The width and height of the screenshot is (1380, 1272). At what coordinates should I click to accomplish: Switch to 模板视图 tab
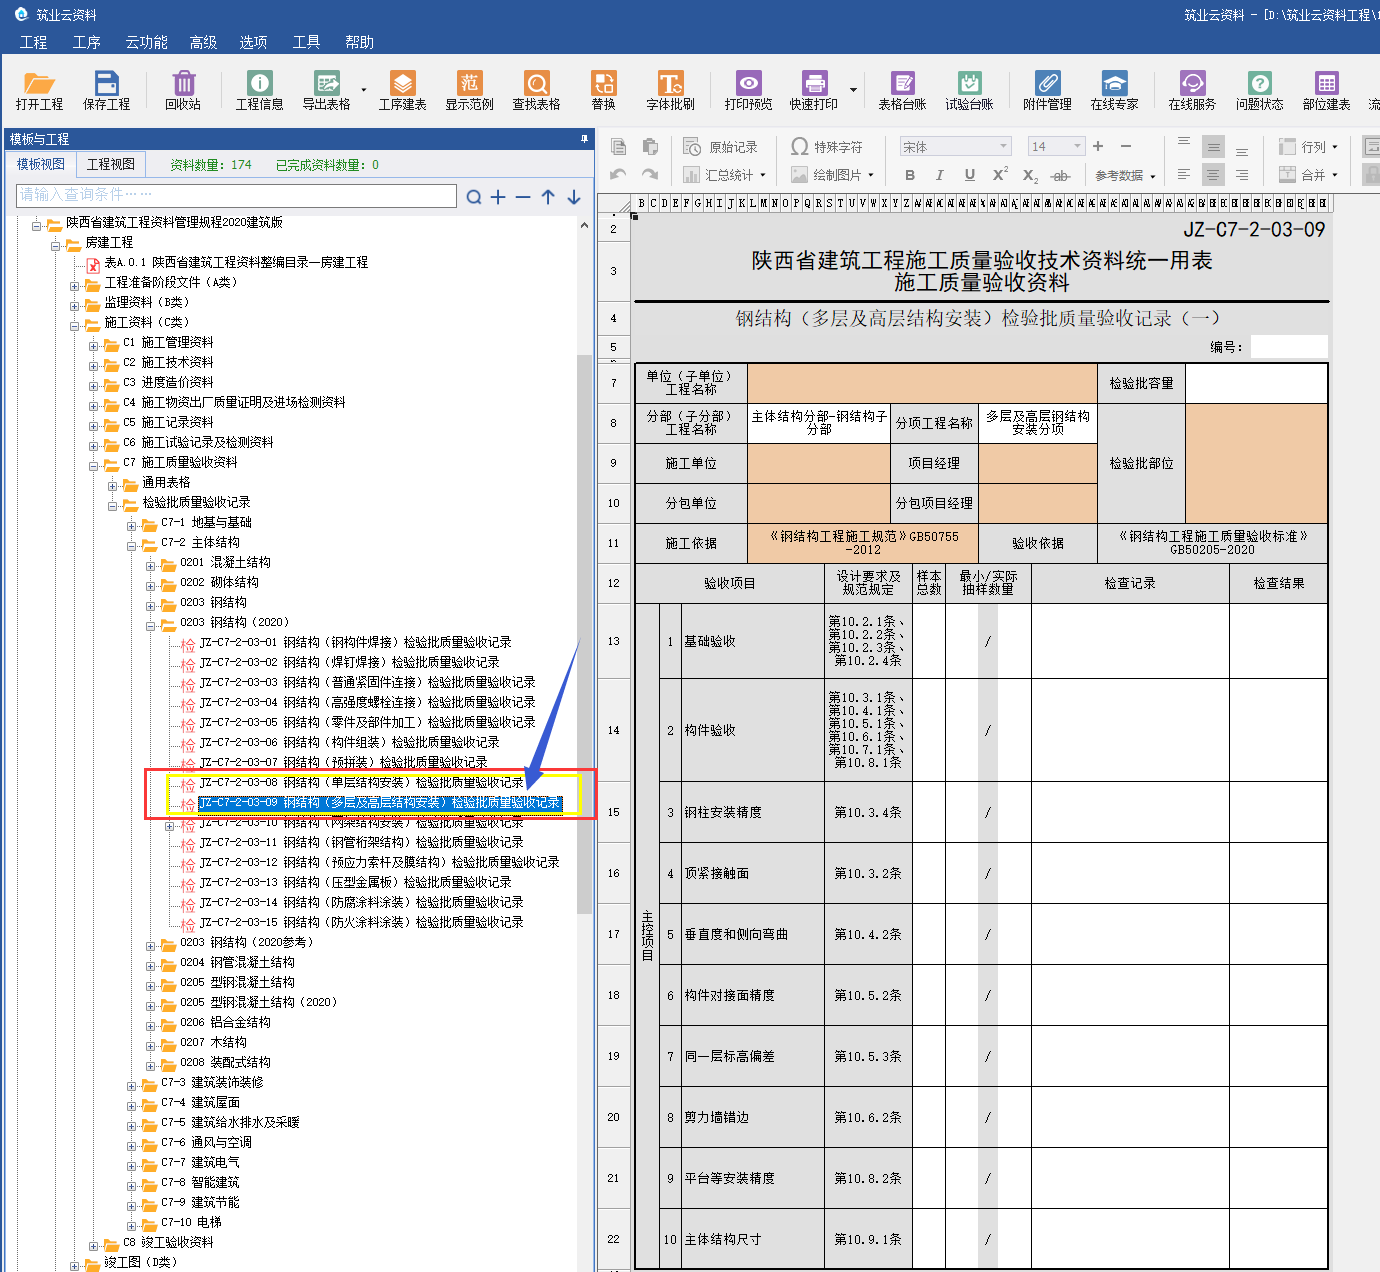pos(40,164)
